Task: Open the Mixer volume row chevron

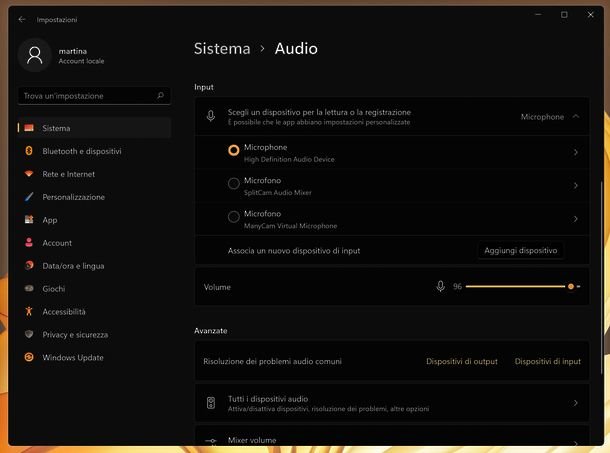Action: coord(576,443)
